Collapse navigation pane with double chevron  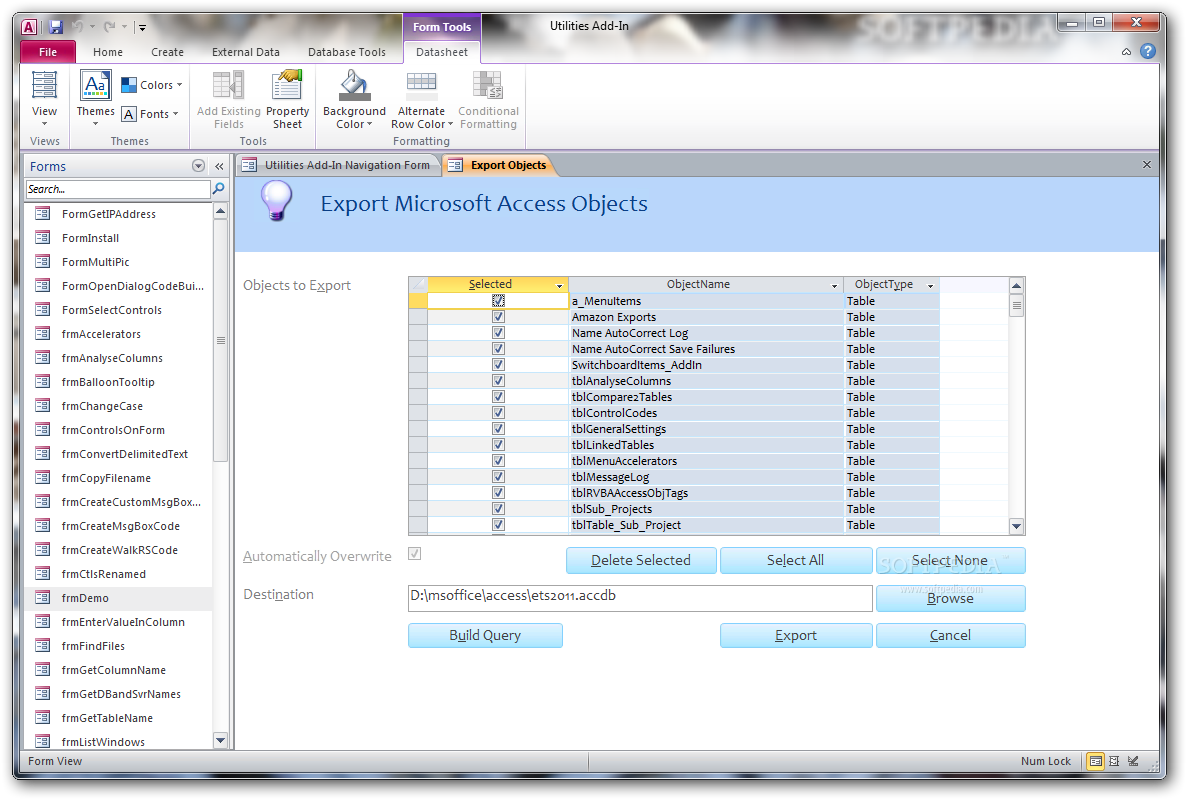coord(220,167)
